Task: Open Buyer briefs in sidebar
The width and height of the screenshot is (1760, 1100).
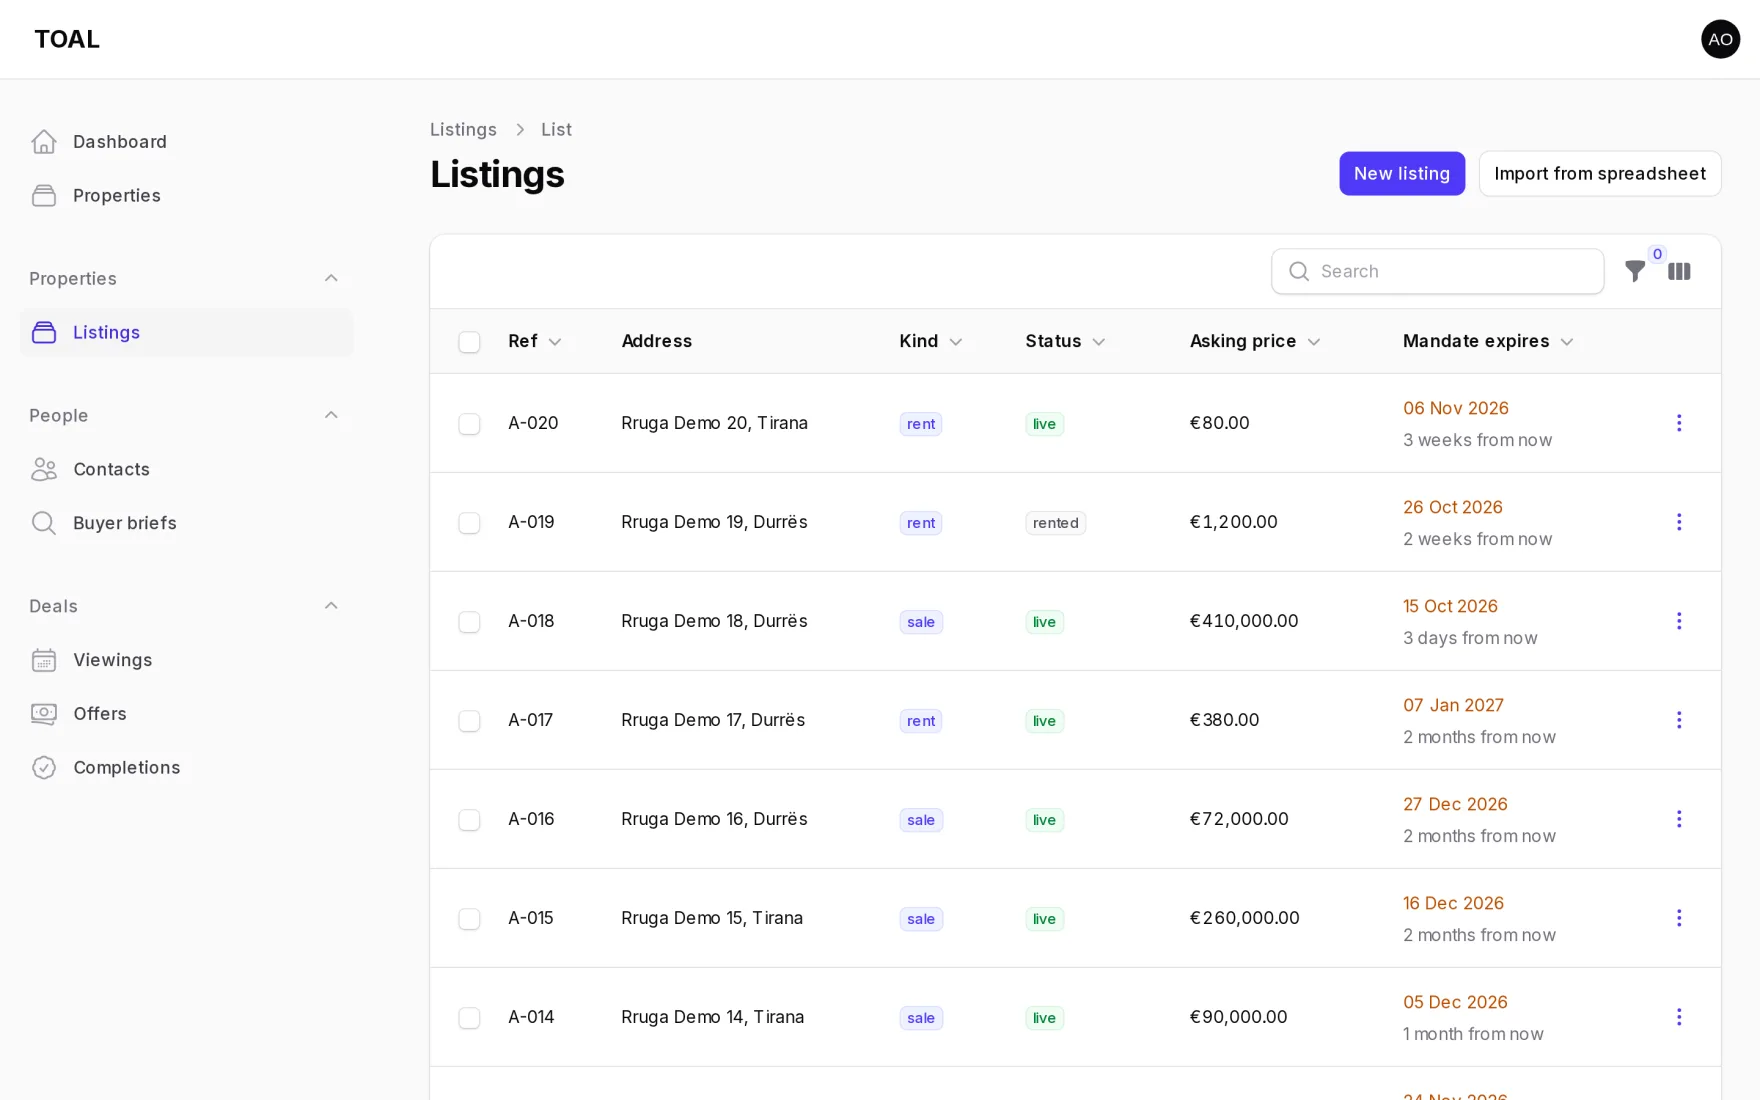Action: coord(186,523)
